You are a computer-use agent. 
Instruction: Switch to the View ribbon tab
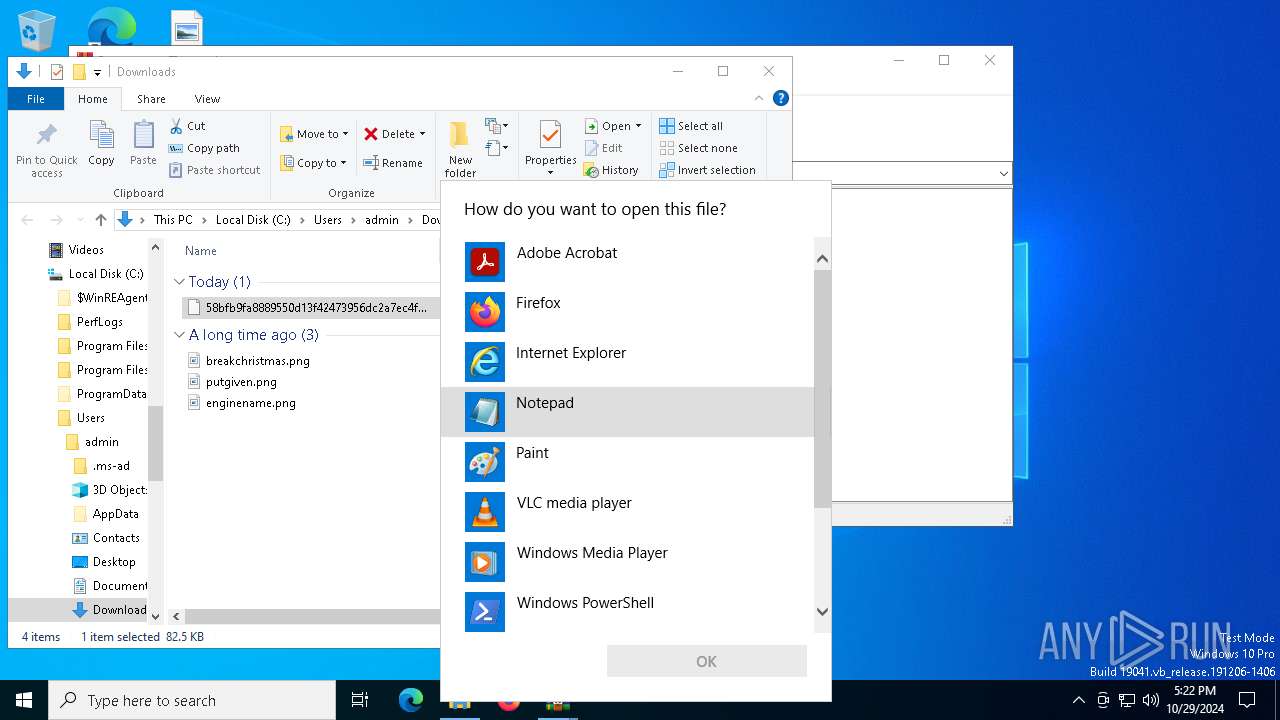tap(207, 99)
